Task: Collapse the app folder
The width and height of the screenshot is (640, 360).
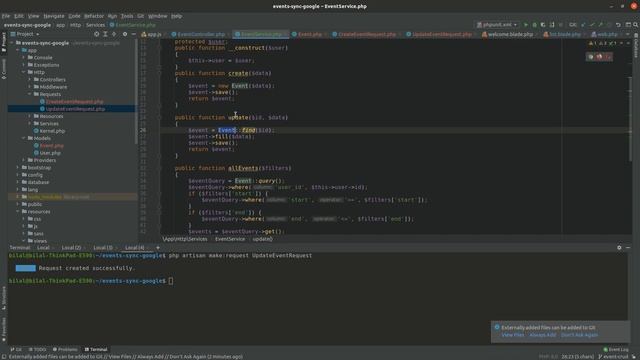Action: coord(18,50)
